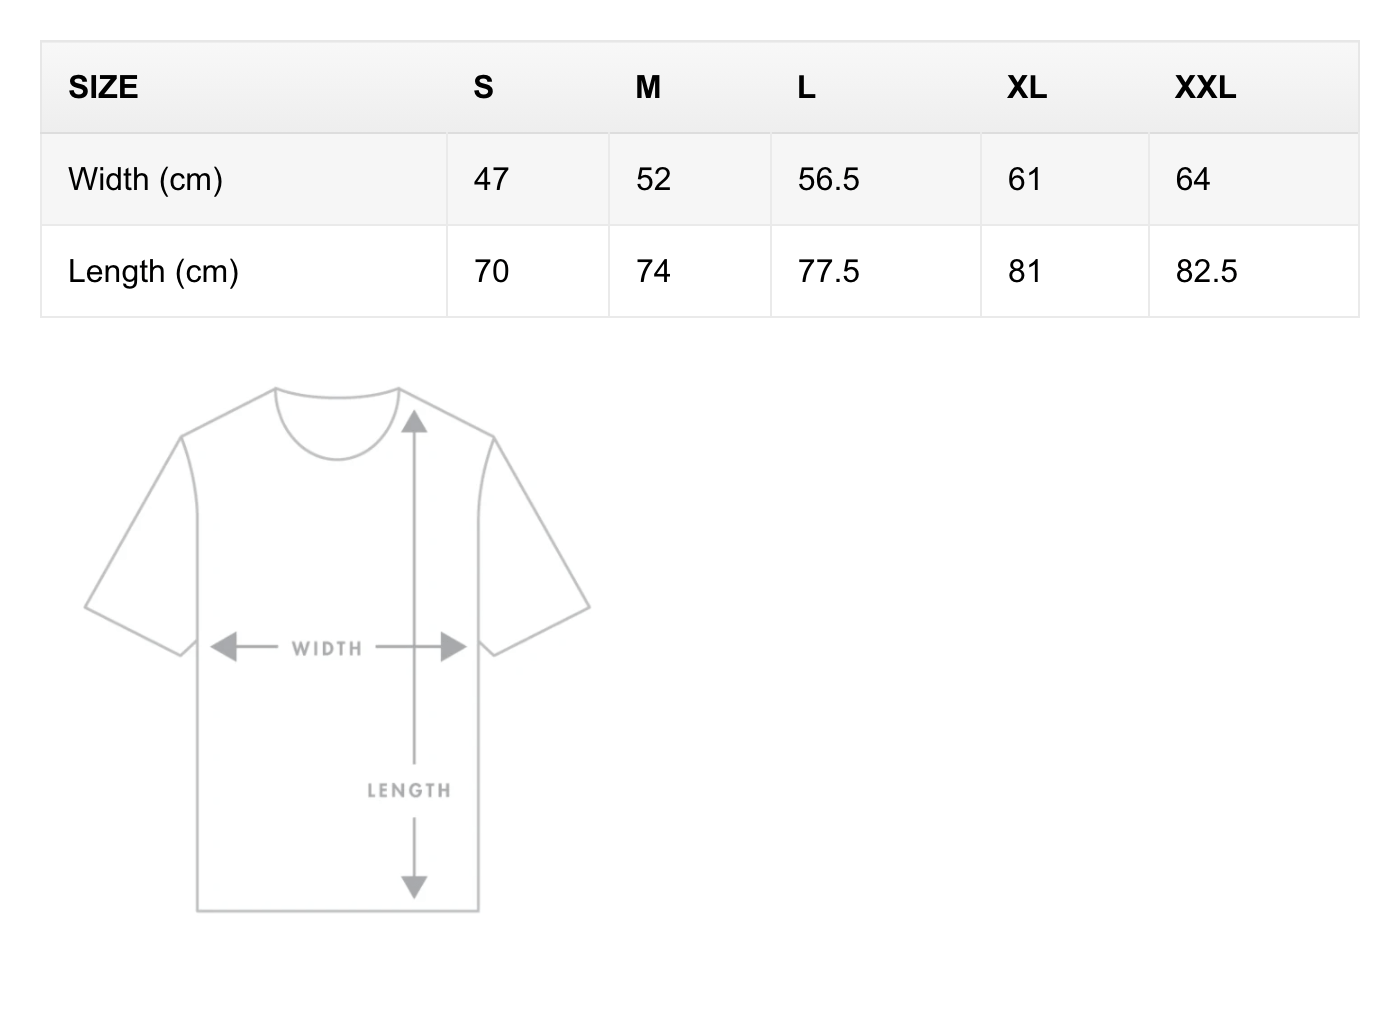Click the Length (cm) row label
The height and width of the screenshot is (1010, 1400).
coord(153,272)
